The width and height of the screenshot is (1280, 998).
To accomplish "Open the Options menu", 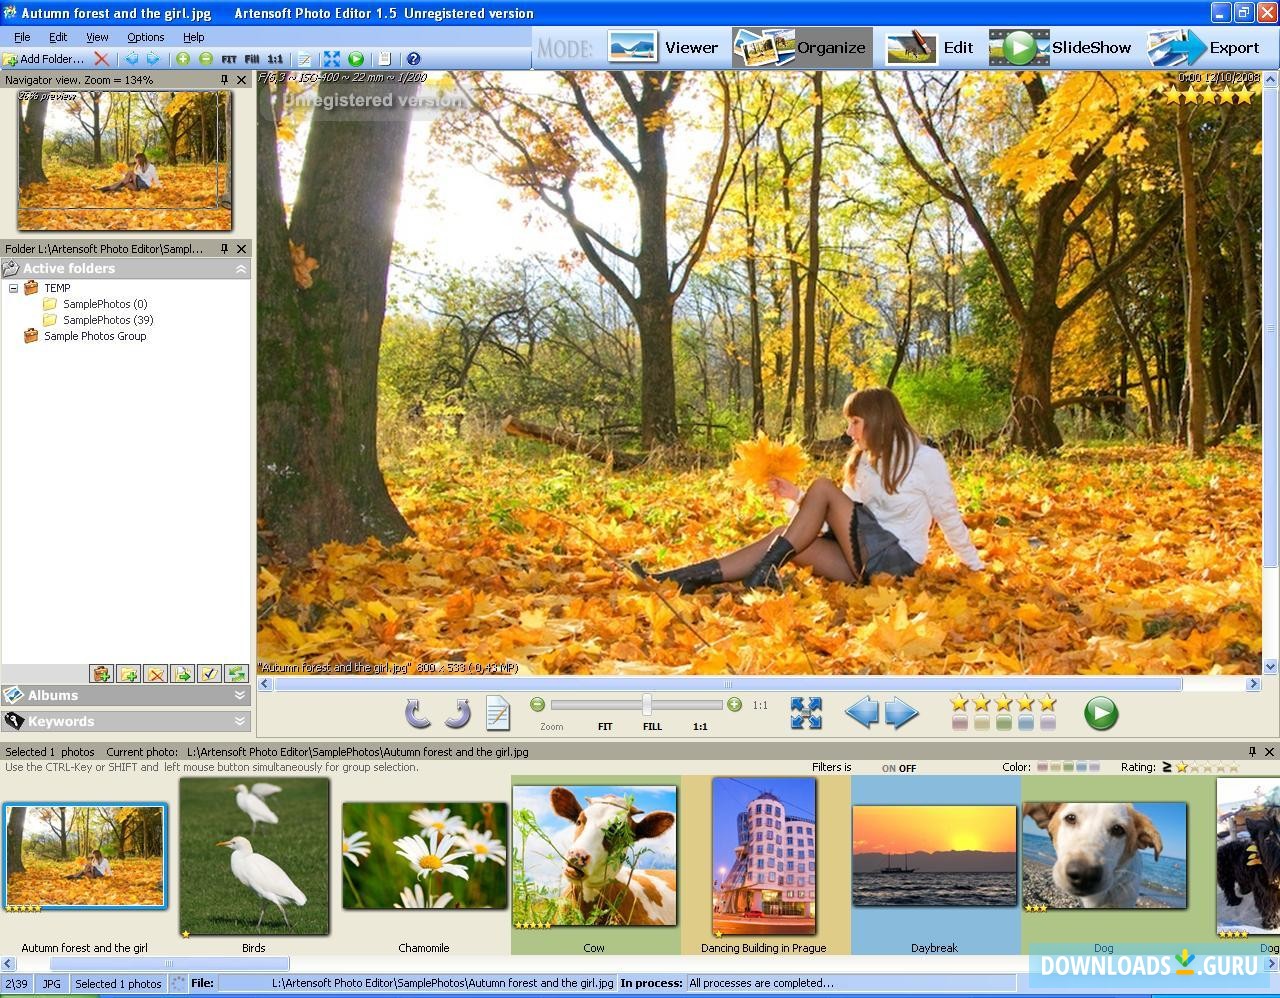I will [145, 36].
